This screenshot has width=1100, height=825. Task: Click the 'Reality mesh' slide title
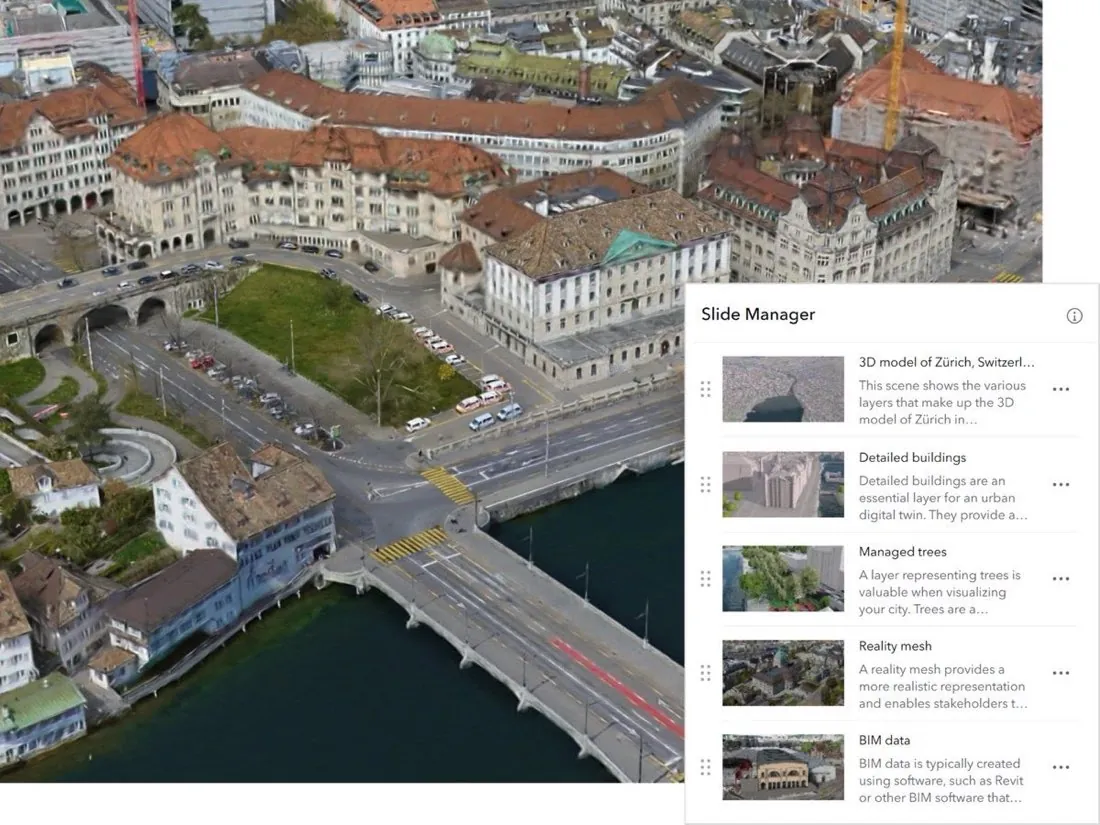[895, 646]
